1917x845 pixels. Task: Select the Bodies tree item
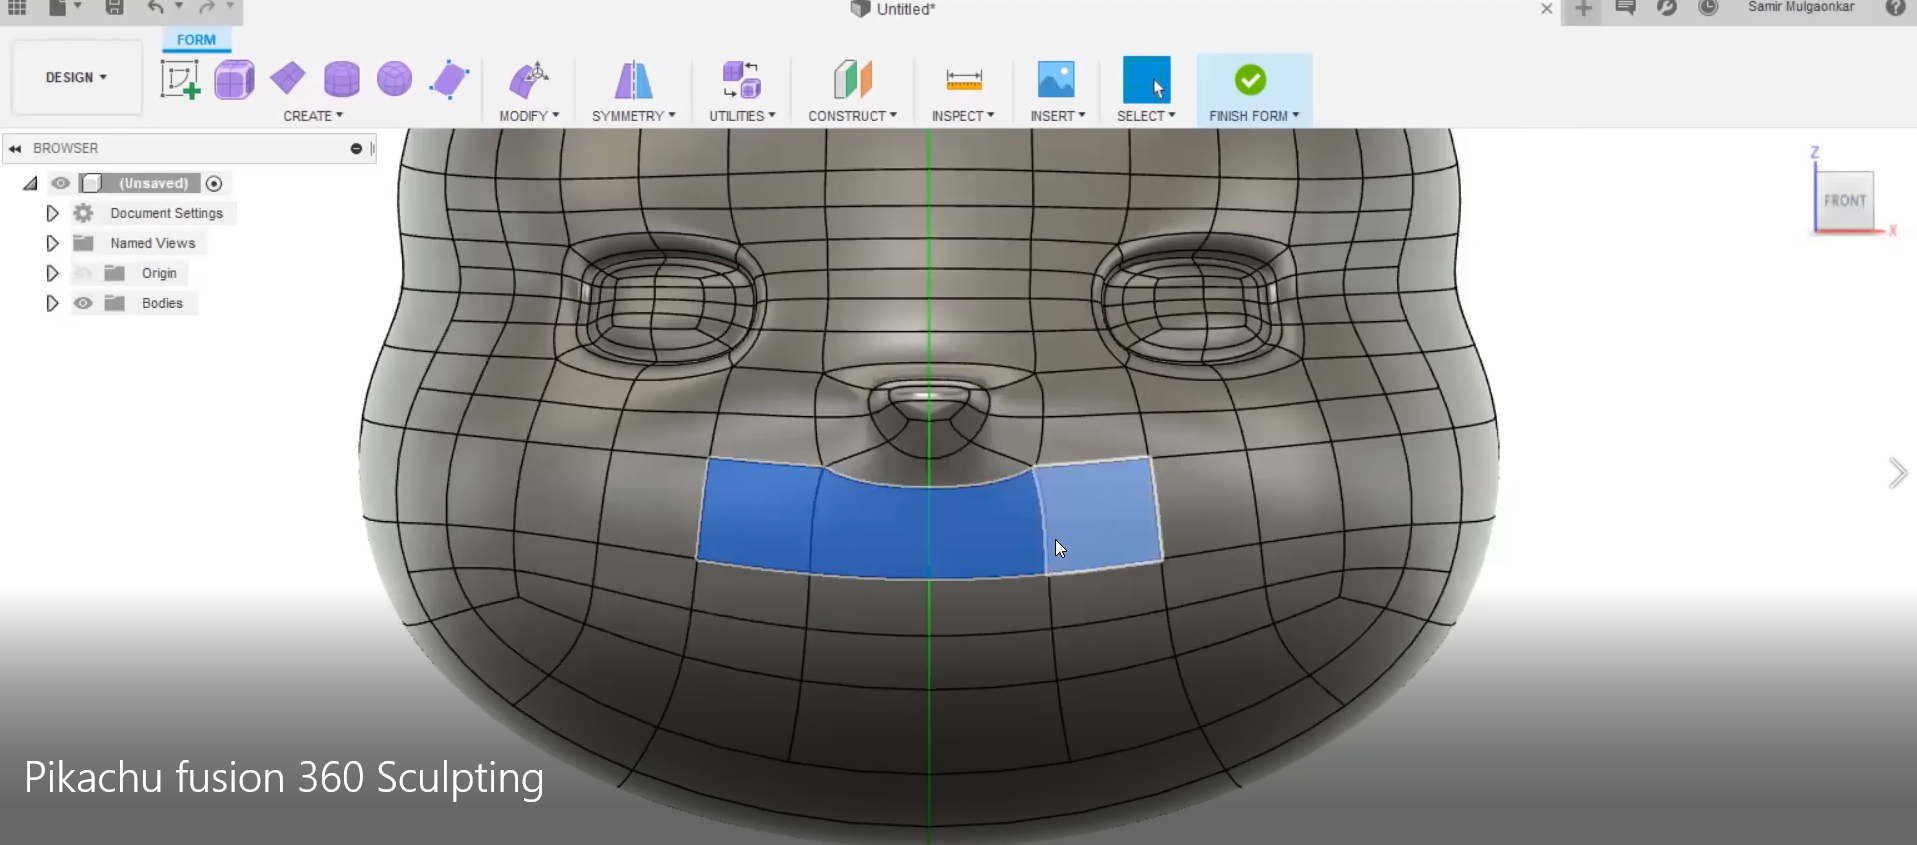point(162,303)
